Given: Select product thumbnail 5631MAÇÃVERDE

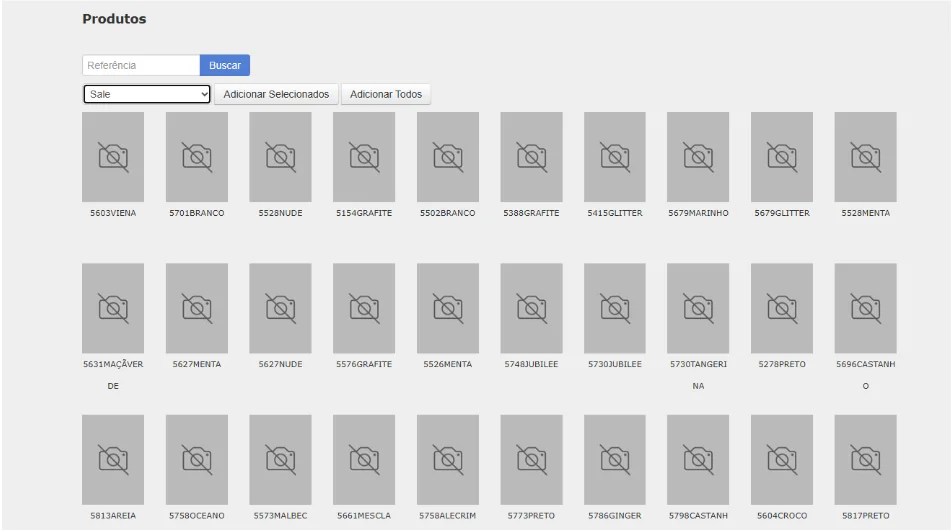Looking at the screenshot, I should 113,308.
